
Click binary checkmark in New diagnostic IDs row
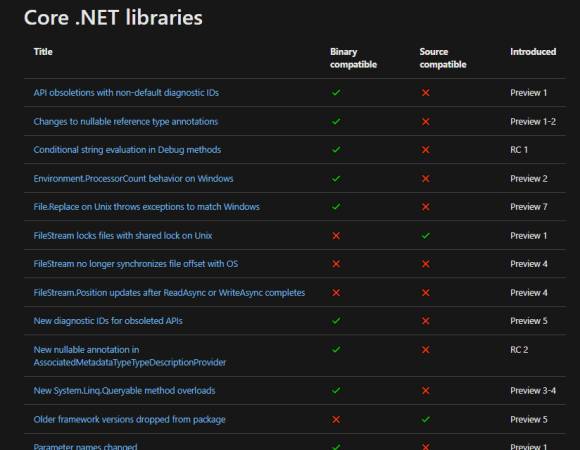tap(336, 321)
